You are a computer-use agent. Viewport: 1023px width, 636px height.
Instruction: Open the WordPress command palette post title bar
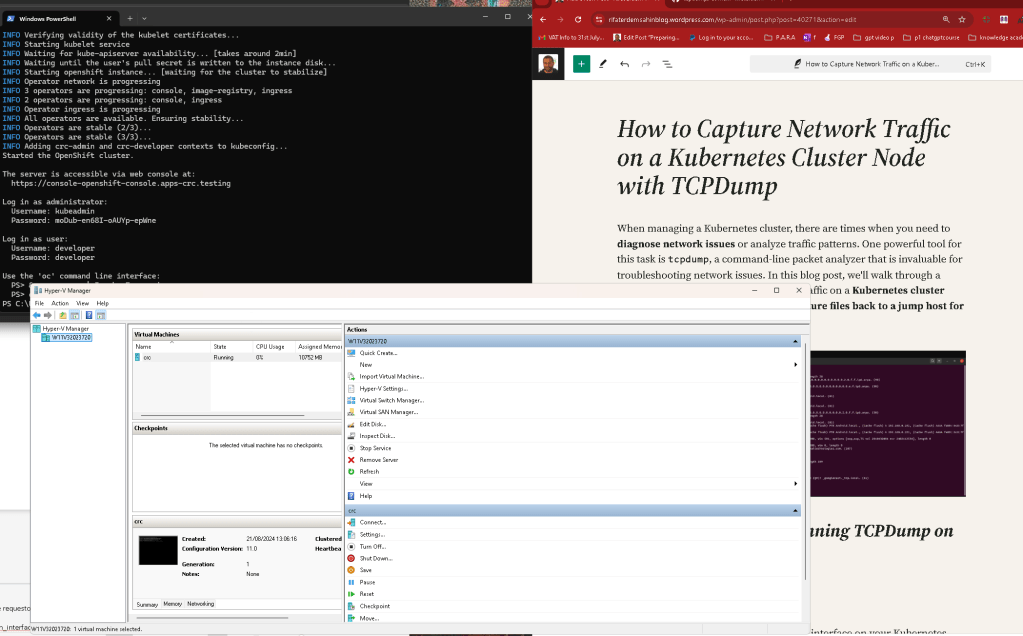[x=870, y=64]
